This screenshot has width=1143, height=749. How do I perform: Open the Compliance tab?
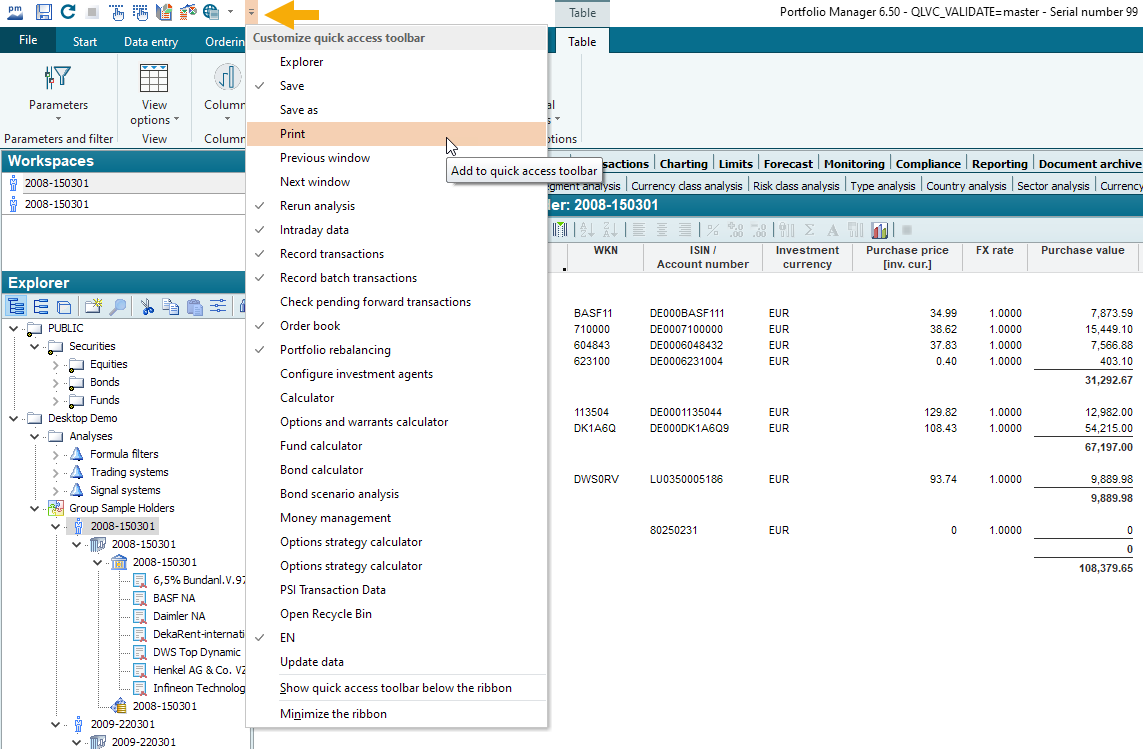[x=928, y=164]
